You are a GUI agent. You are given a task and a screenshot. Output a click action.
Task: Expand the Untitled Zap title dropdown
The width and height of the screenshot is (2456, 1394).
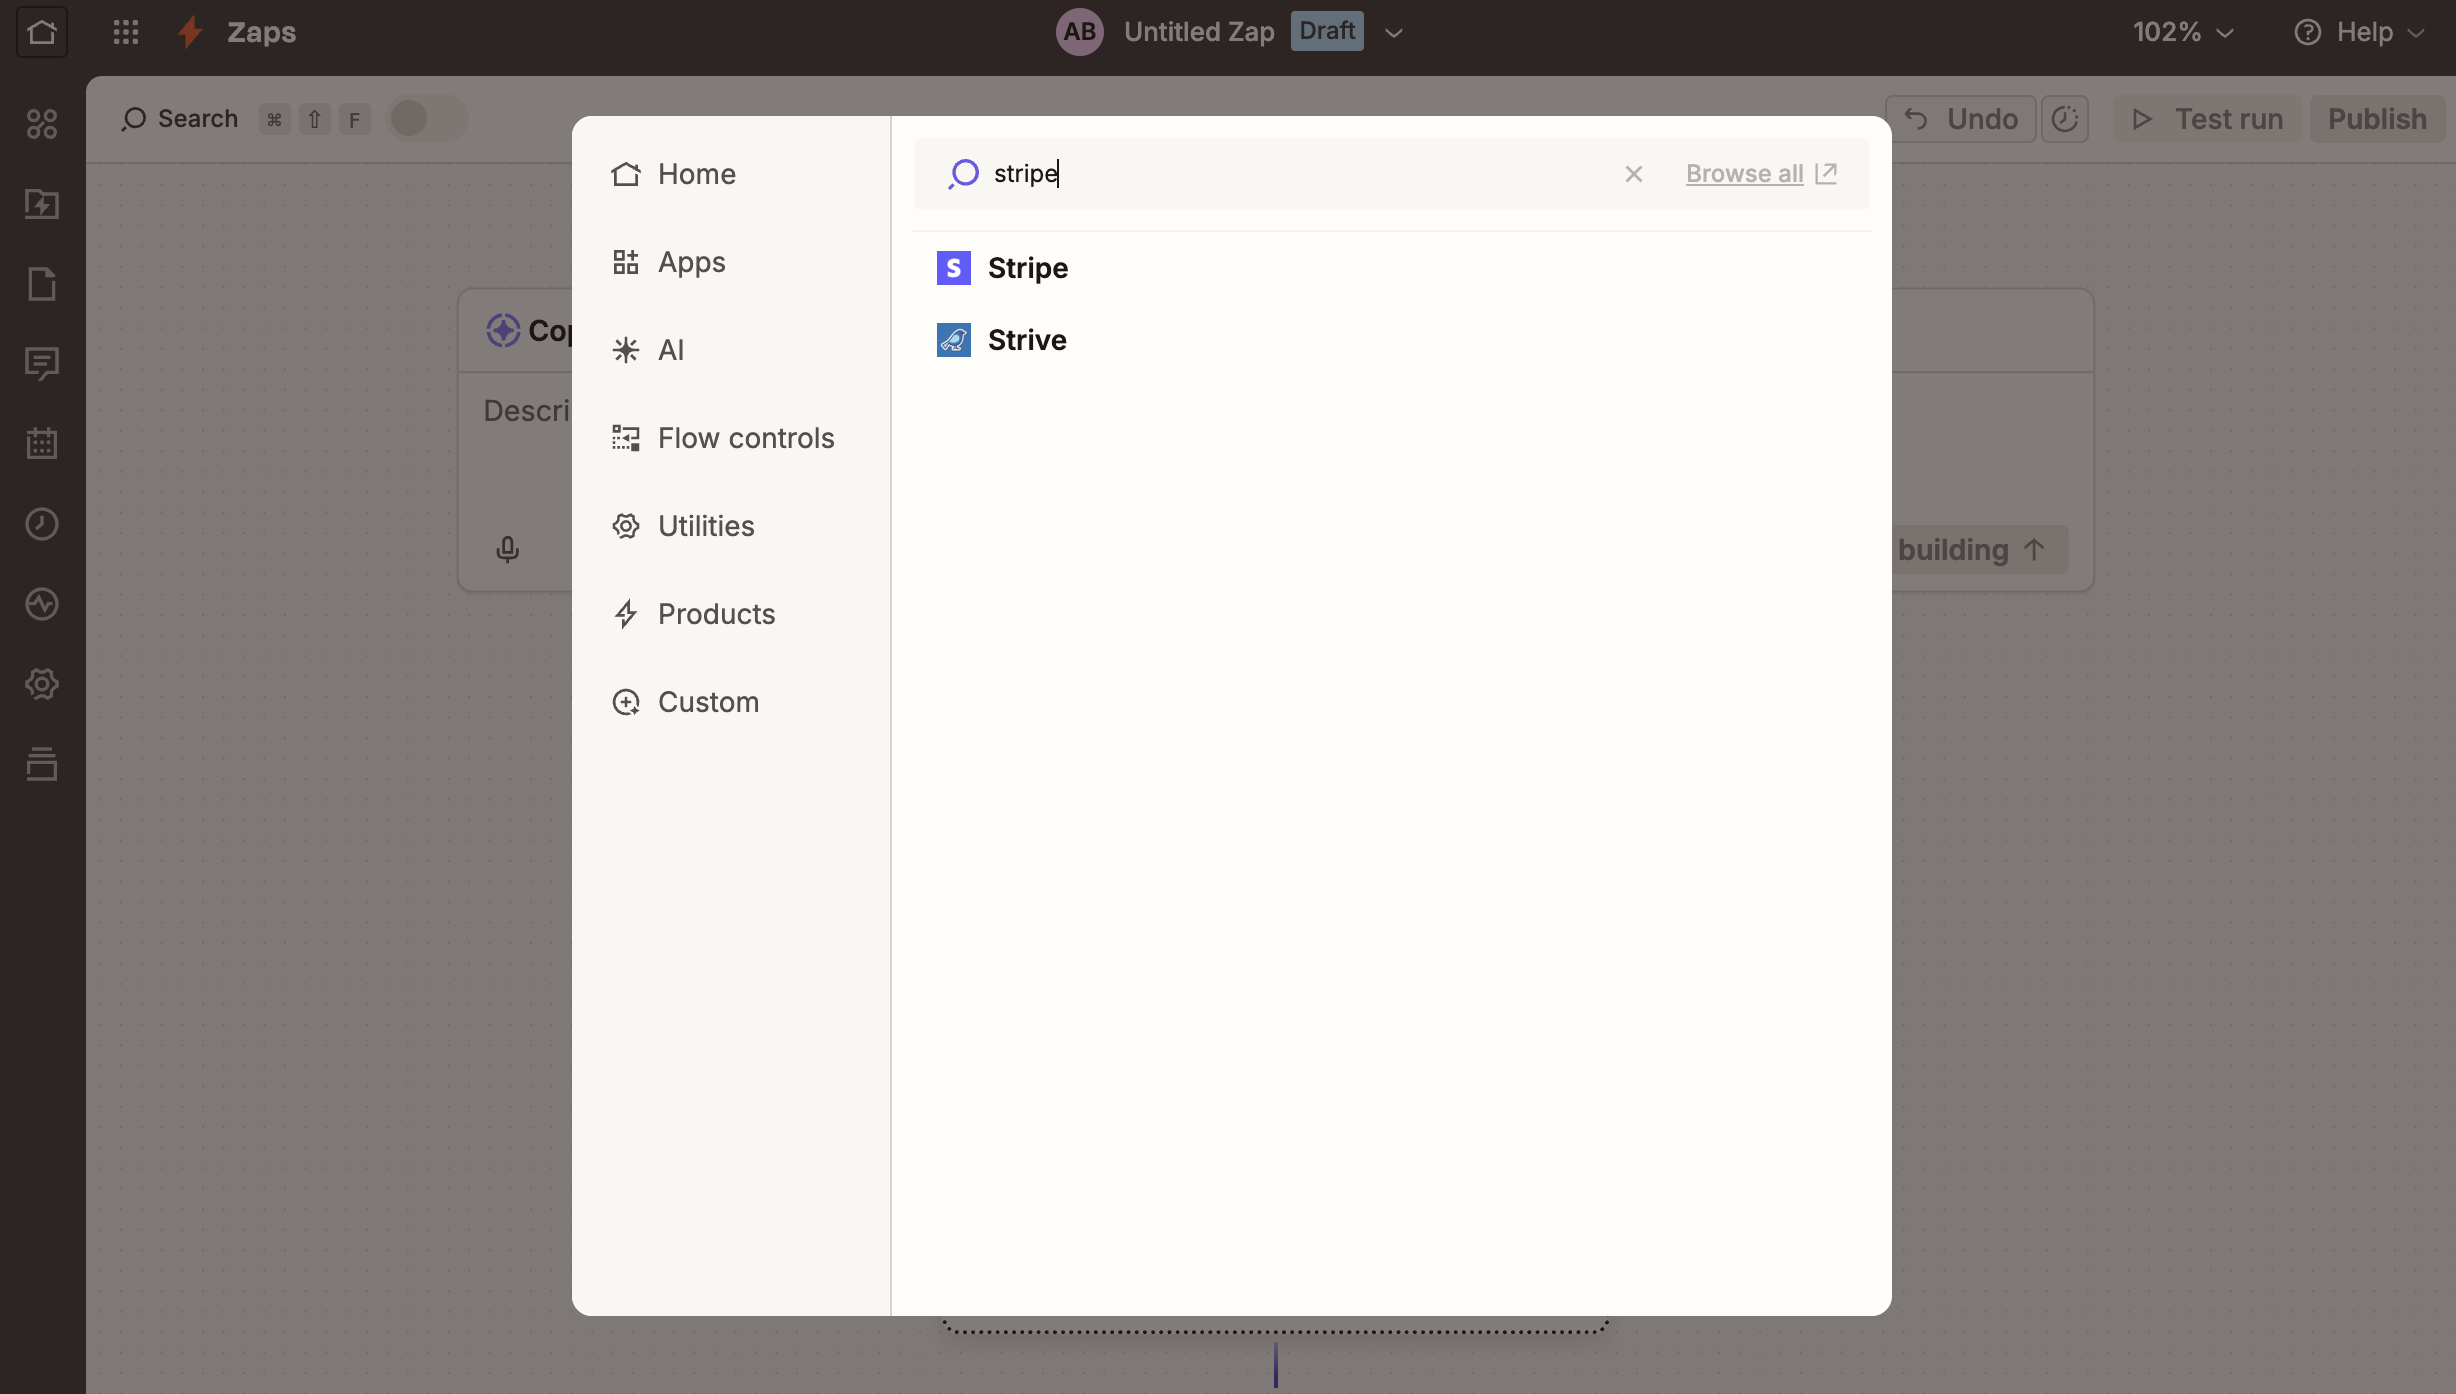pyautogui.click(x=1394, y=33)
